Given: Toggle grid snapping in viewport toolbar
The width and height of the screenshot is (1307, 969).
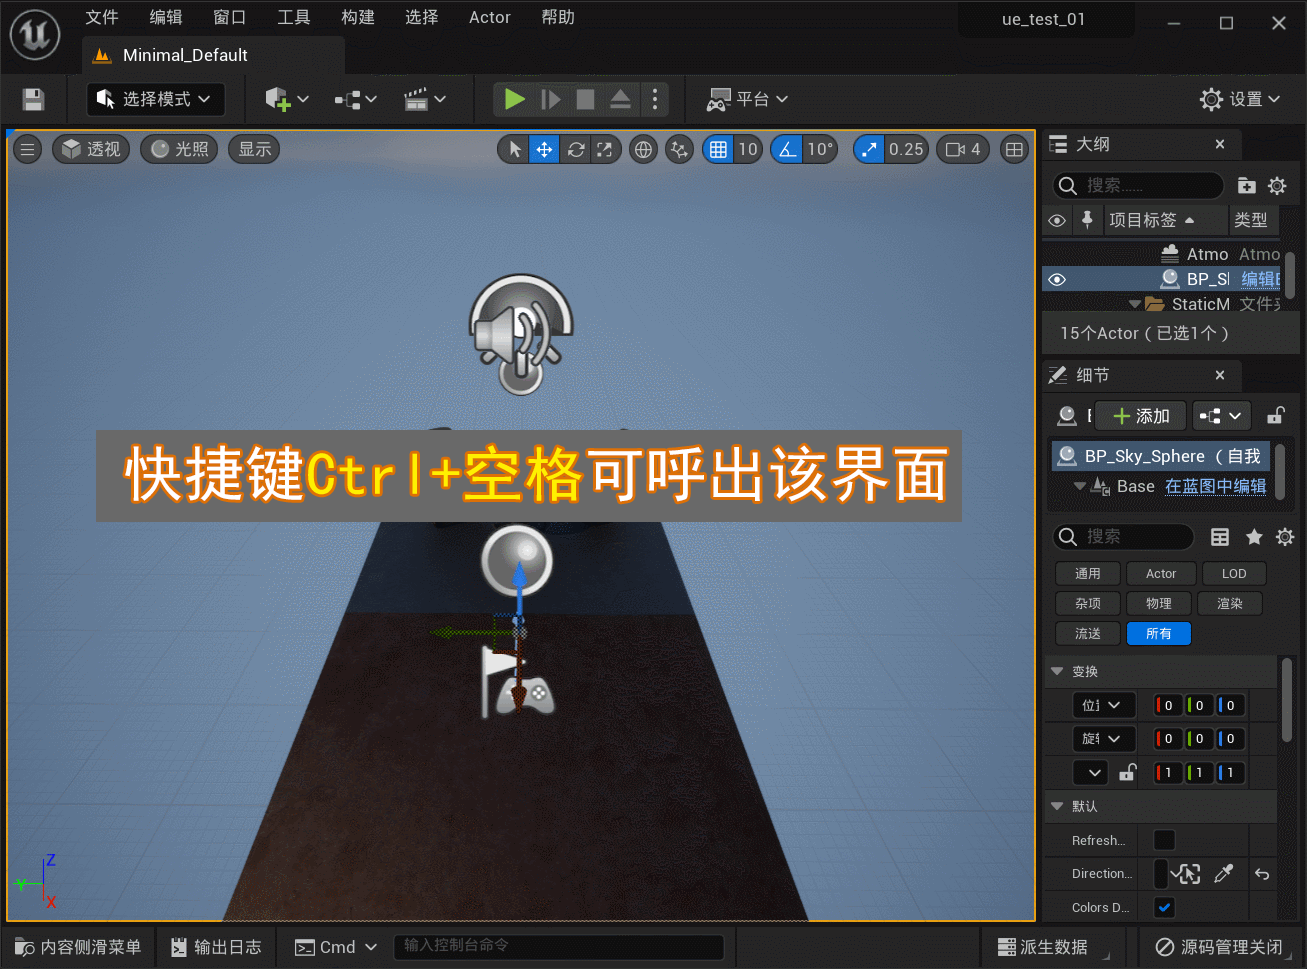Looking at the screenshot, I should 718,150.
